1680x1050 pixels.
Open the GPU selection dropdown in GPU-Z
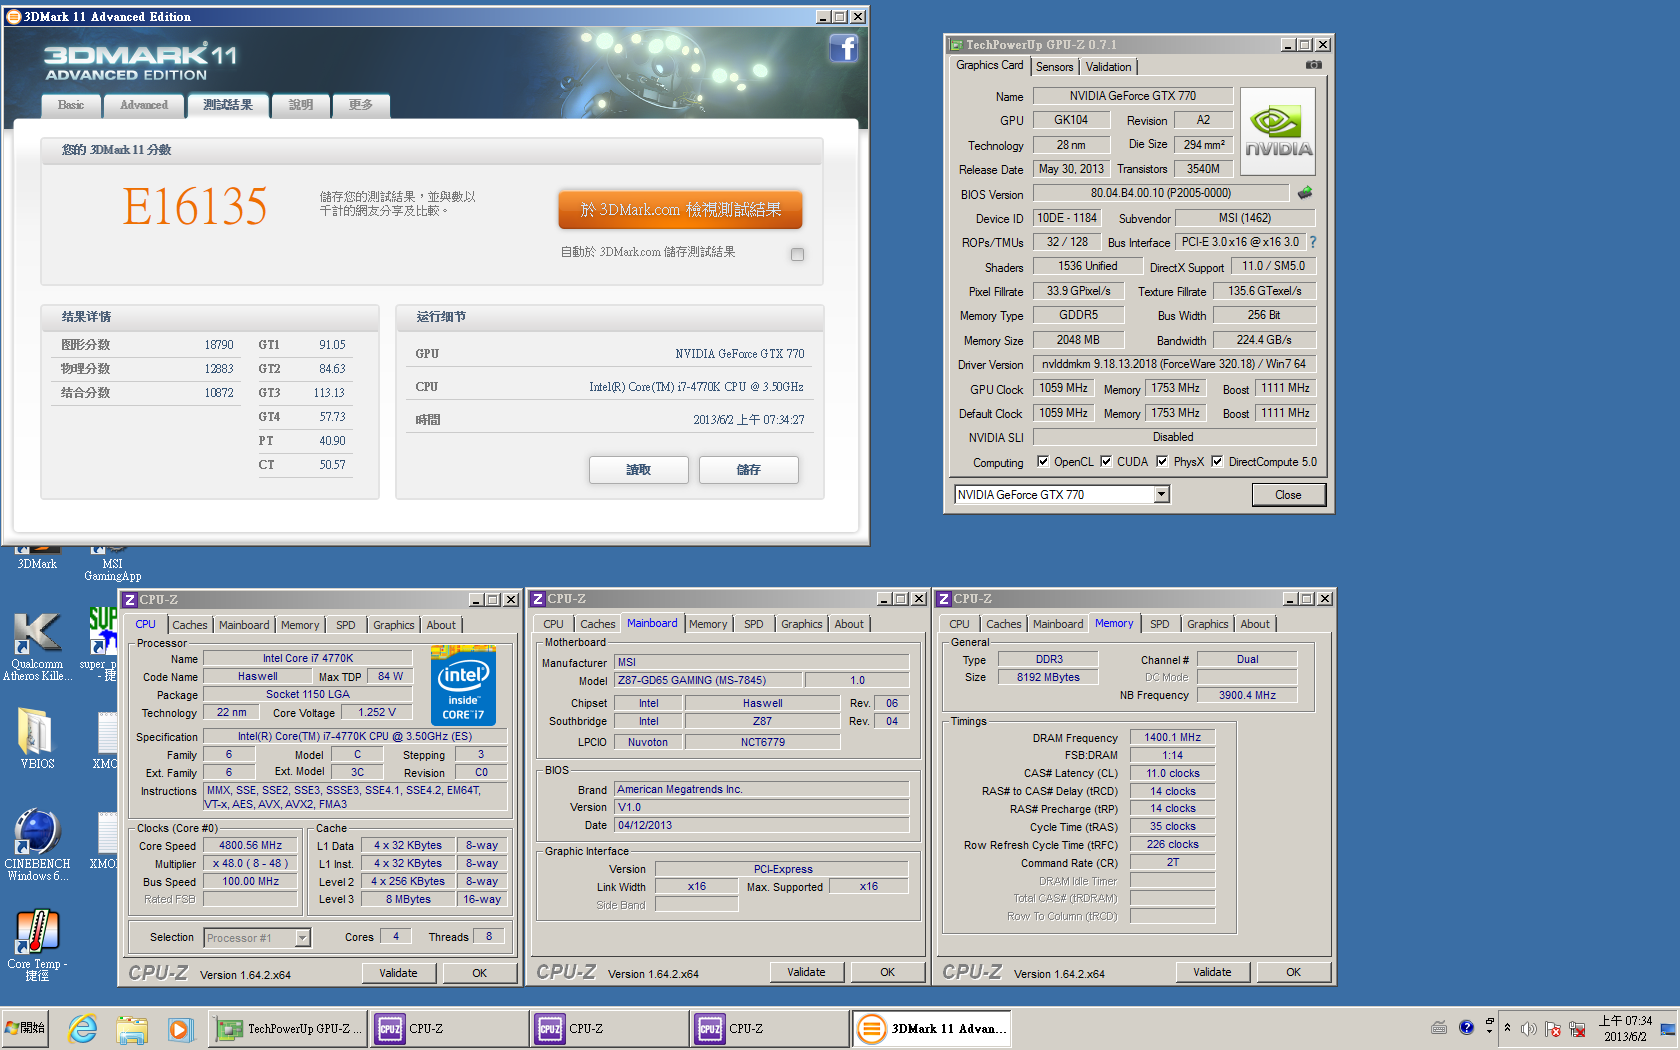(x=1161, y=494)
